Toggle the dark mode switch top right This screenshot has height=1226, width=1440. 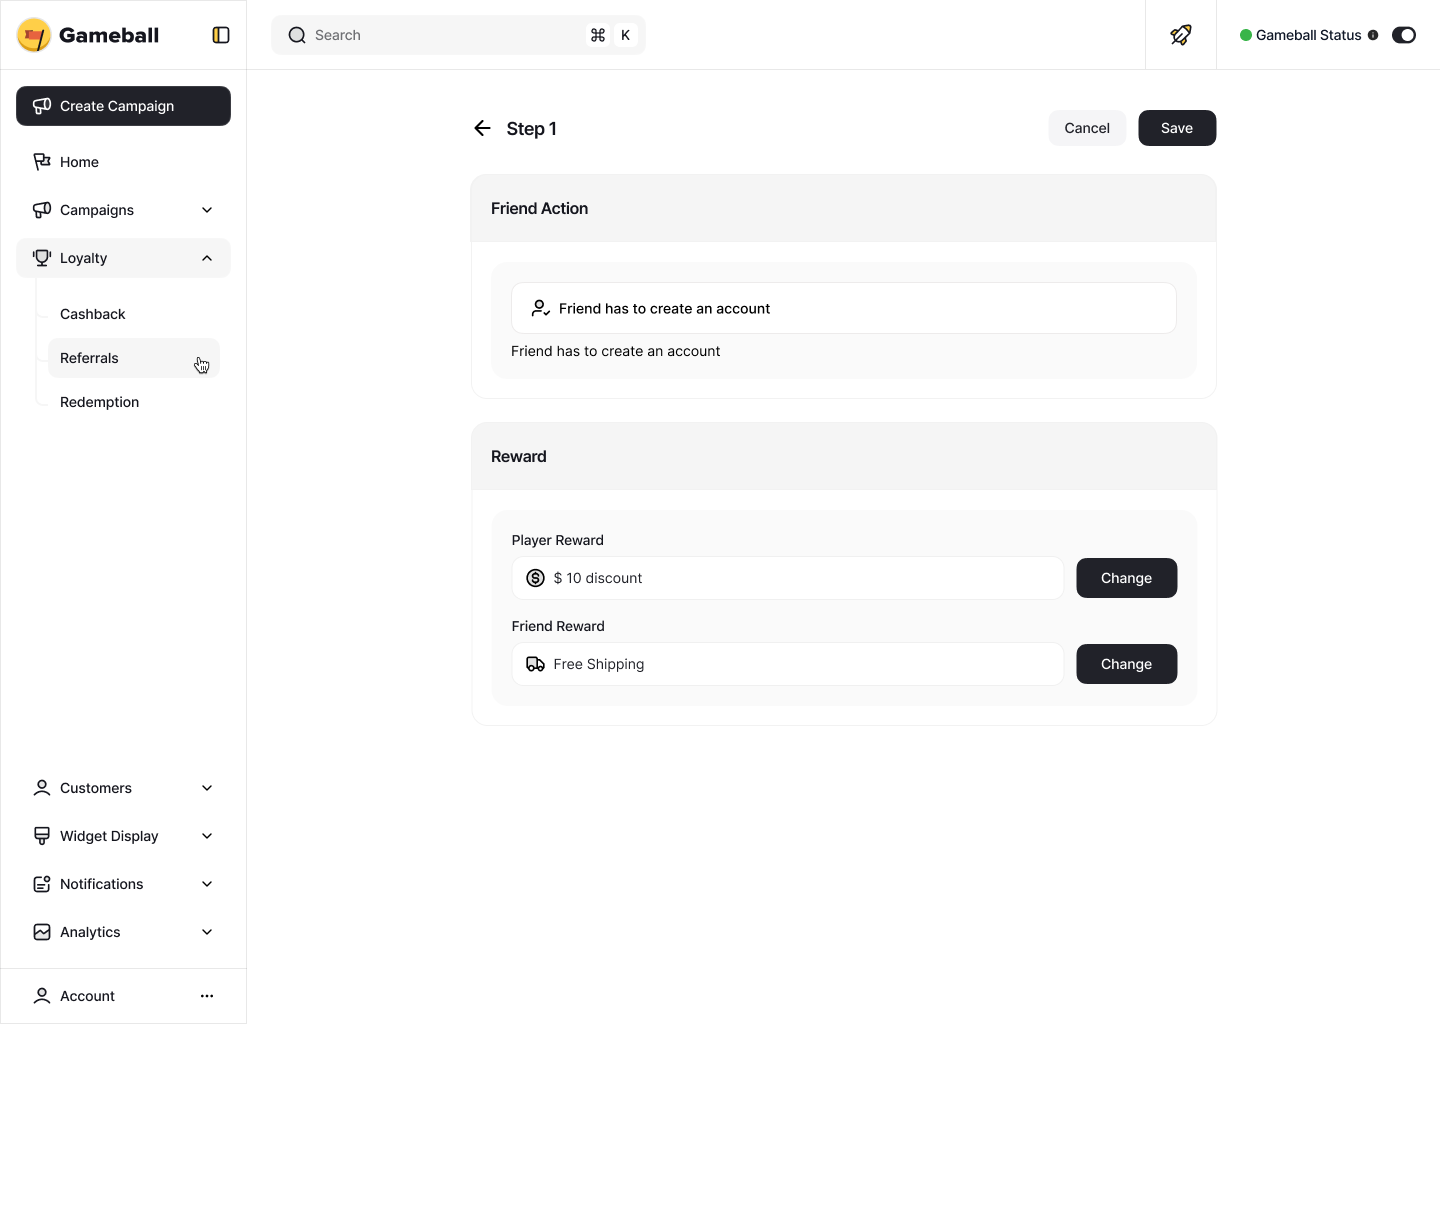click(x=1403, y=35)
